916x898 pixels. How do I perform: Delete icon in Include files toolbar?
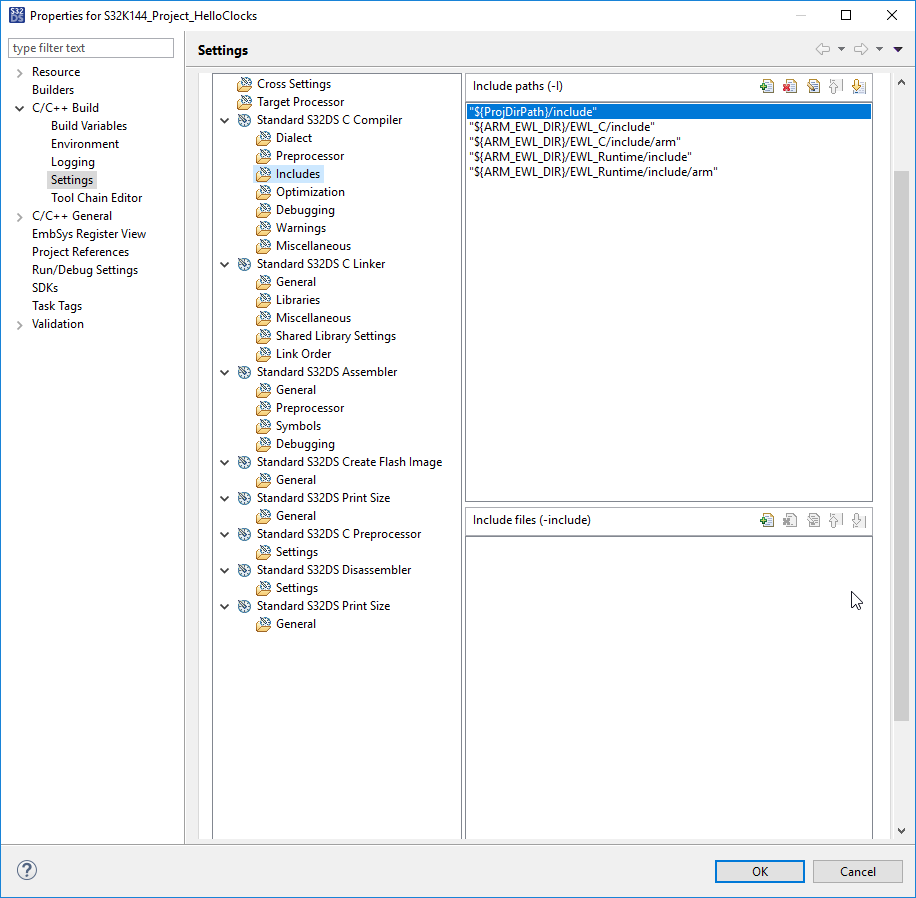pyautogui.click(x=790, y=520)
